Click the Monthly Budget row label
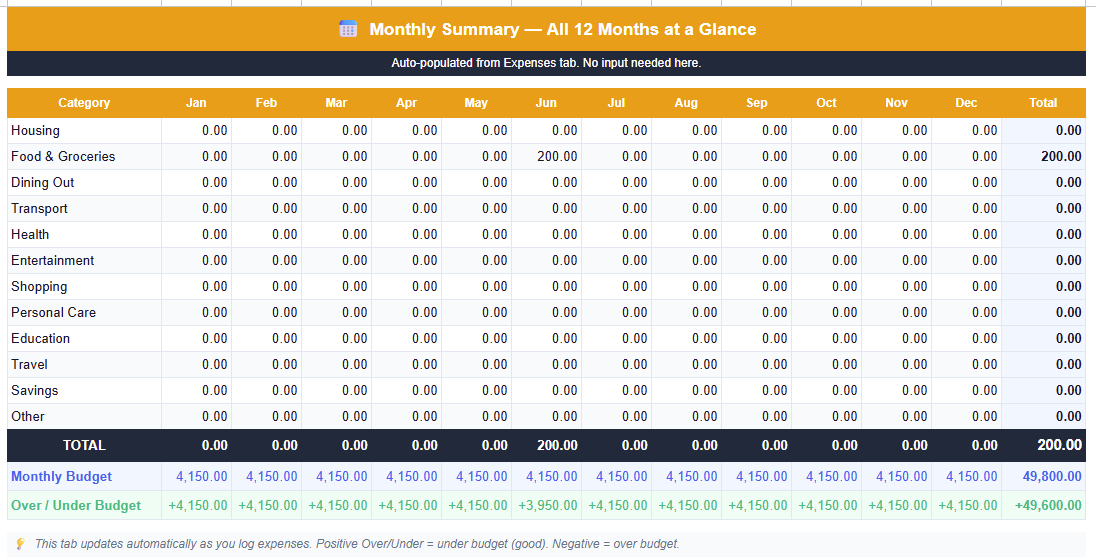The height and width of the screenshot is (558, 1096). (x=84, y=477)
